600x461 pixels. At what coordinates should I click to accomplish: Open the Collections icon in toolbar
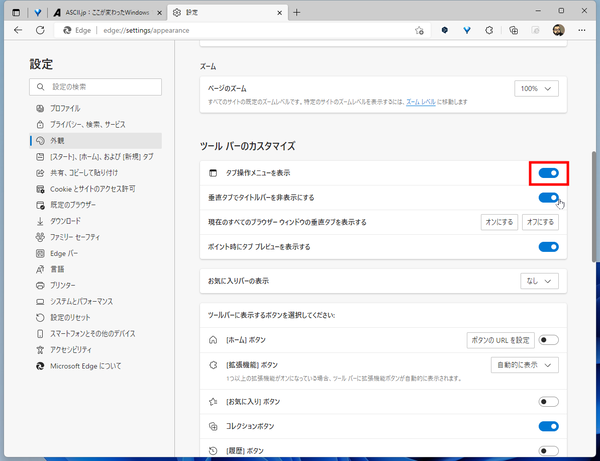pyautogui.click(x=513, y=31)
